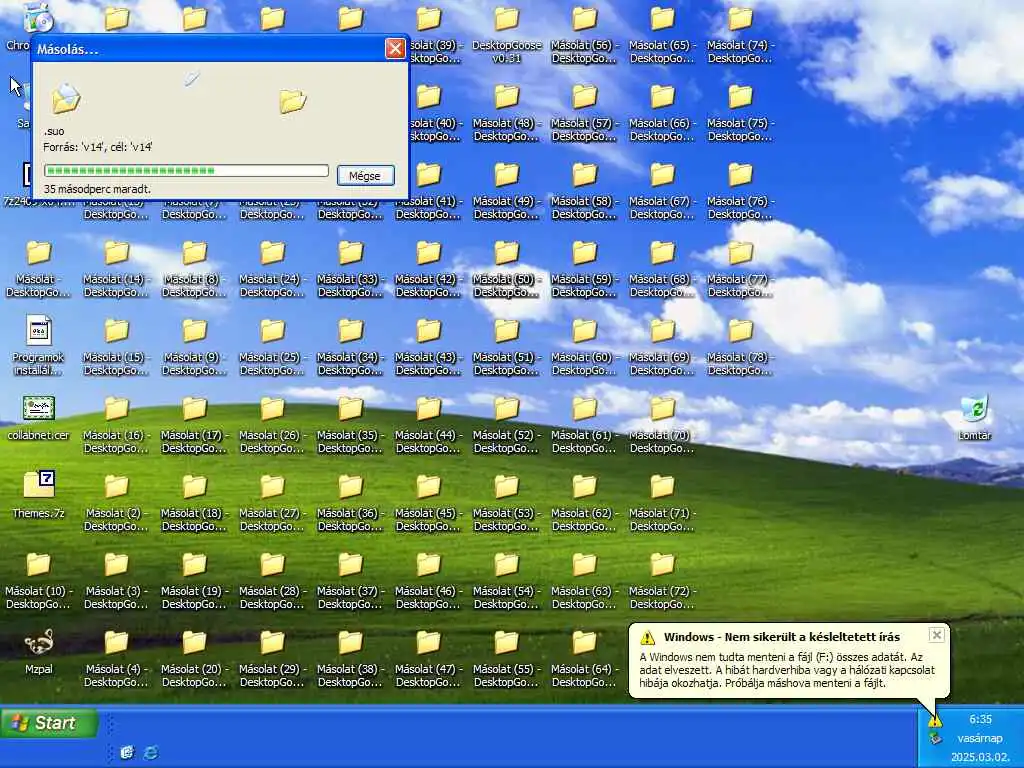The height and width of the screenshot is (768, 1024).
Task: Close the Másolás copy dialog
Action: [394, 48]
